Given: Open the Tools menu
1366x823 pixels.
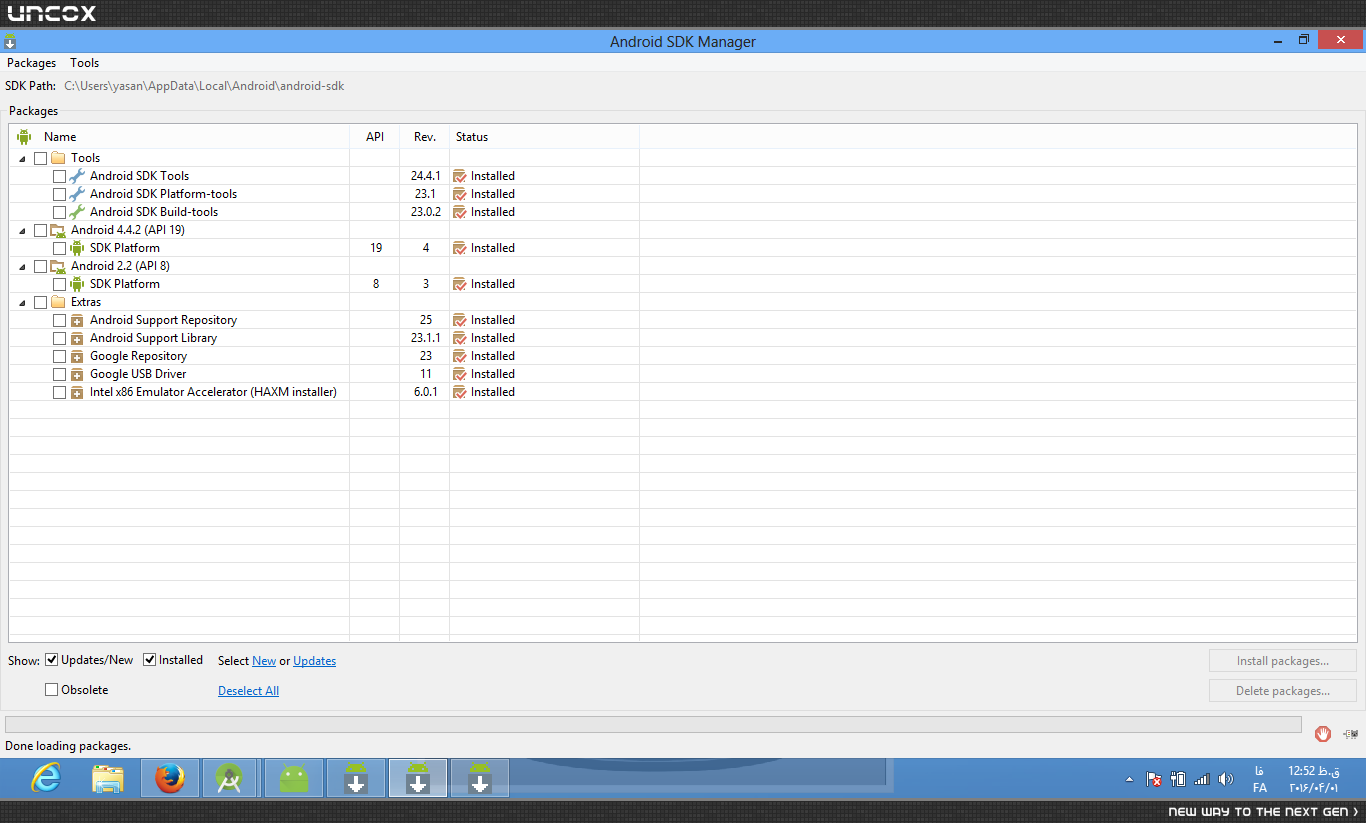Looking at the screenshot, I should (85, 63).
